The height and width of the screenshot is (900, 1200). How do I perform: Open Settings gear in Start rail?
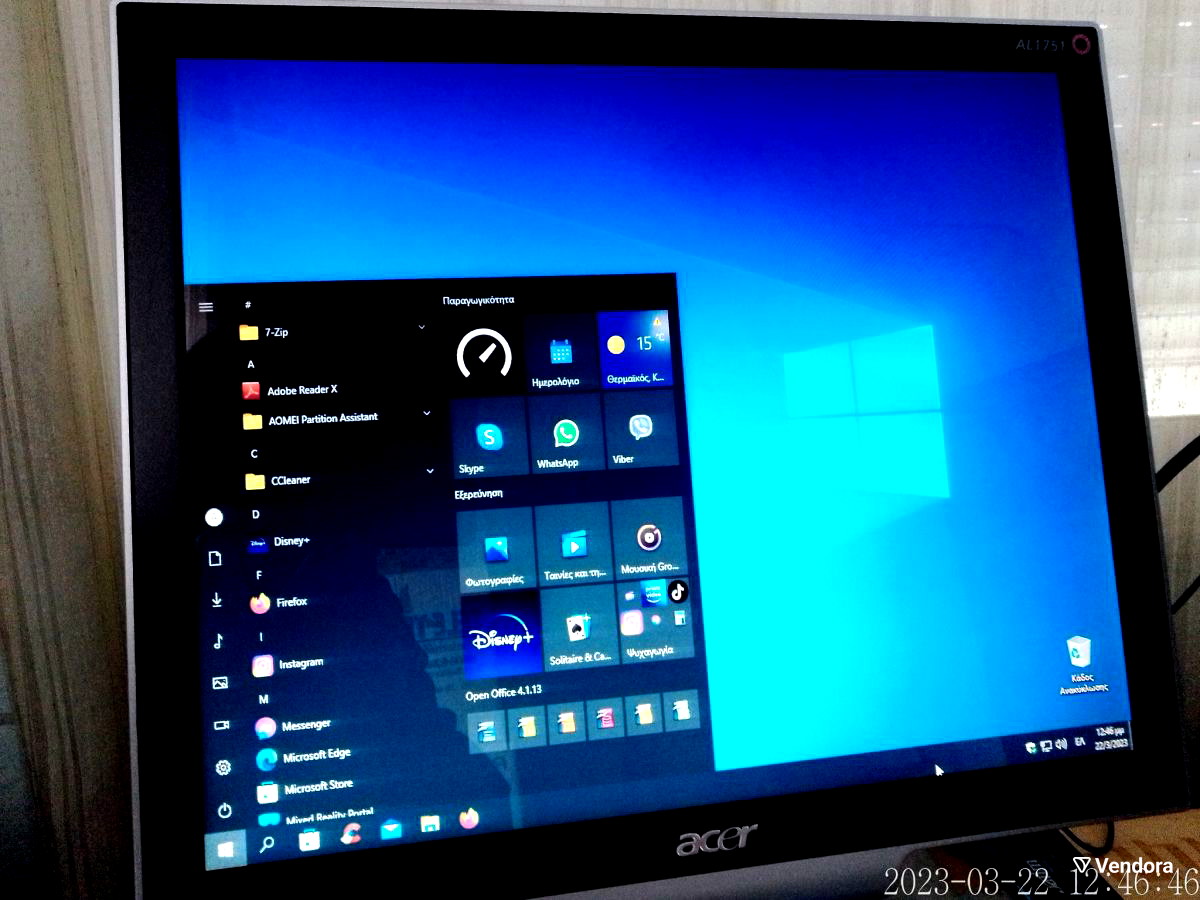click(223, 767)
